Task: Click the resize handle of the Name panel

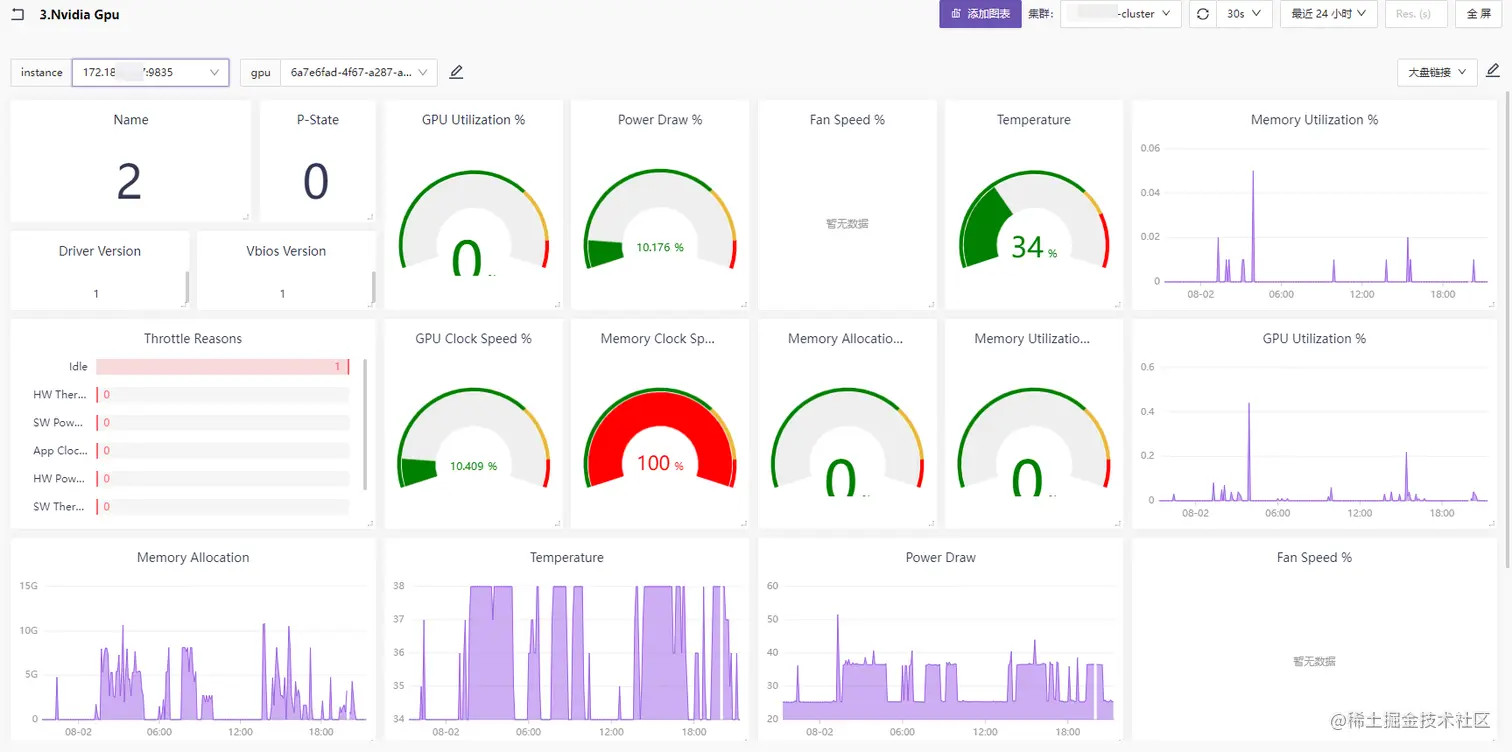Action: tap(245, 217)
